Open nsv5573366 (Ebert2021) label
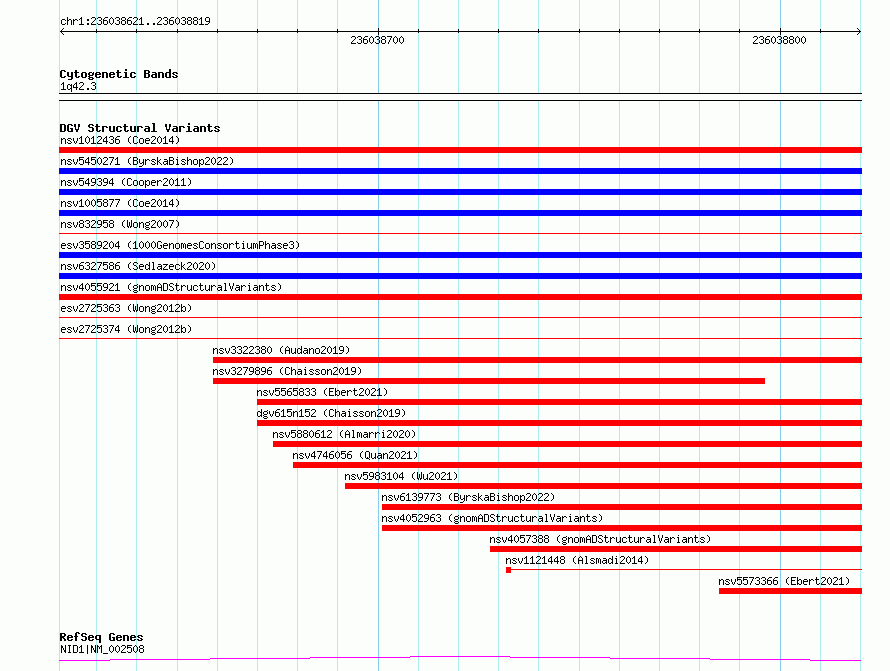Screen dimensions: 890x671 click(x=784, y=581)
